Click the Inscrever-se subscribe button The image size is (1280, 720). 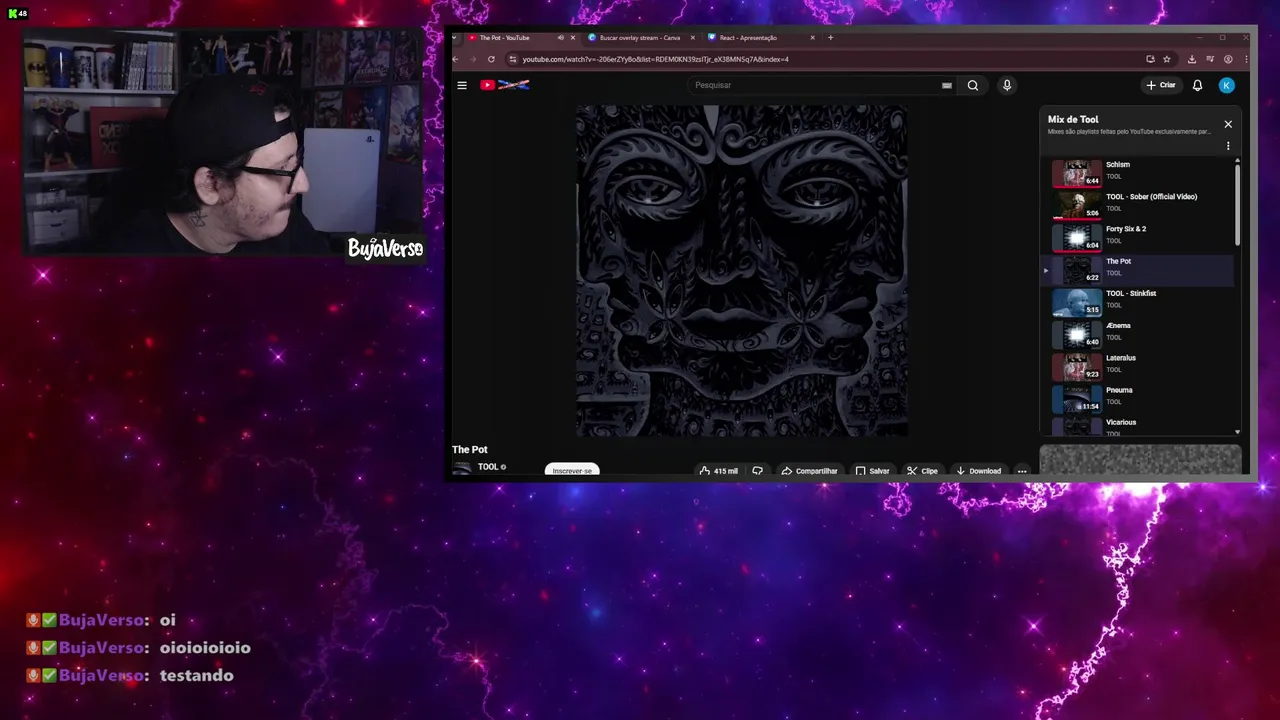572,470
